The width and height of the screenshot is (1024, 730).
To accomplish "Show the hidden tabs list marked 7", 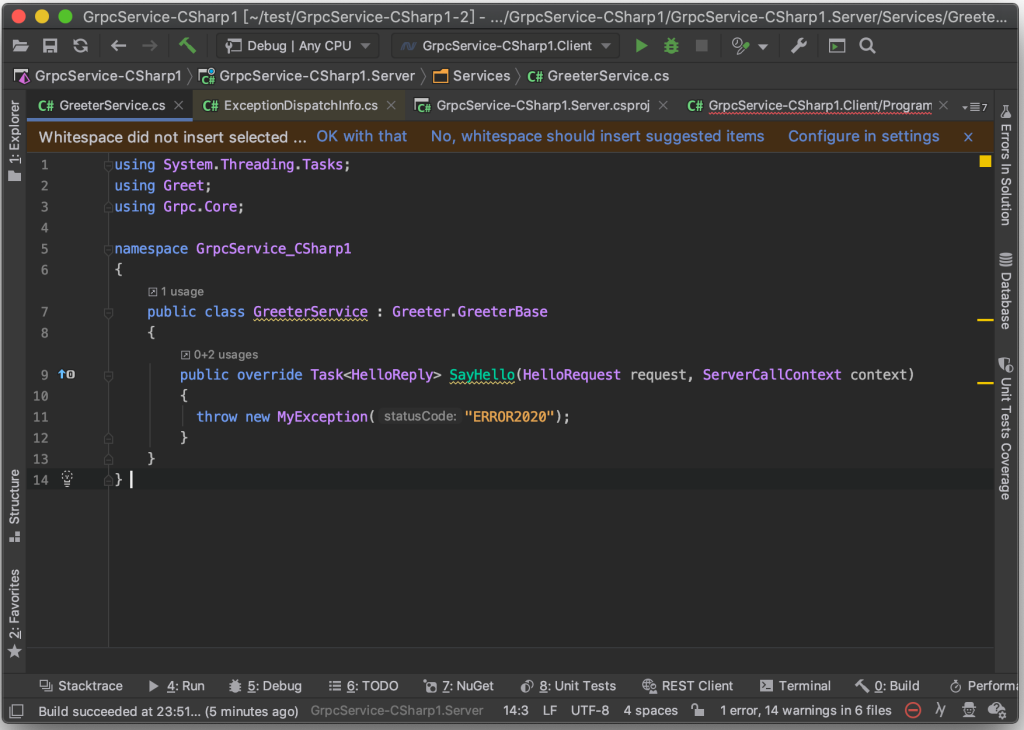I will click(x=975, y=106).
